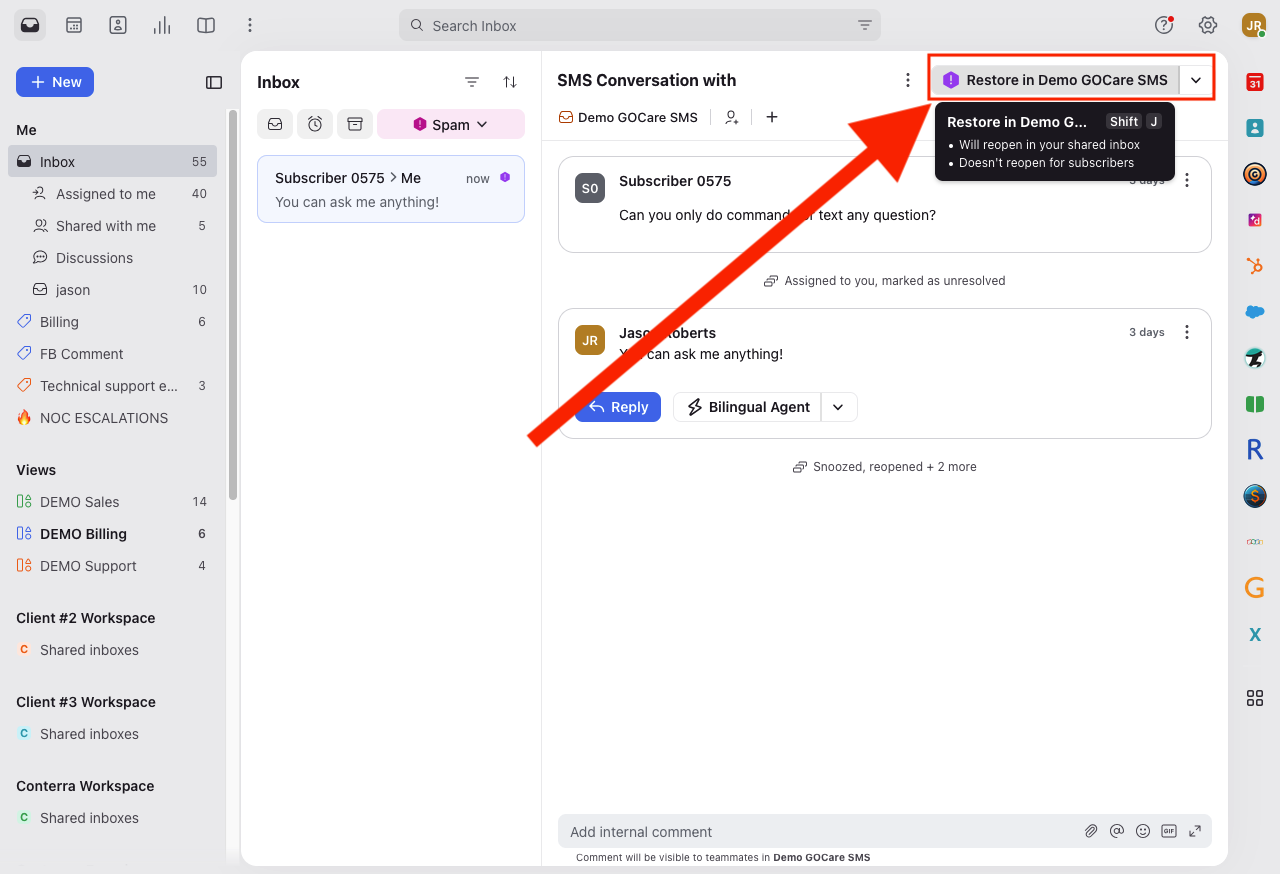Click the Reply button
This screenshot has width=1280, height=874.
pyautogui.click(x=618, y=407)
